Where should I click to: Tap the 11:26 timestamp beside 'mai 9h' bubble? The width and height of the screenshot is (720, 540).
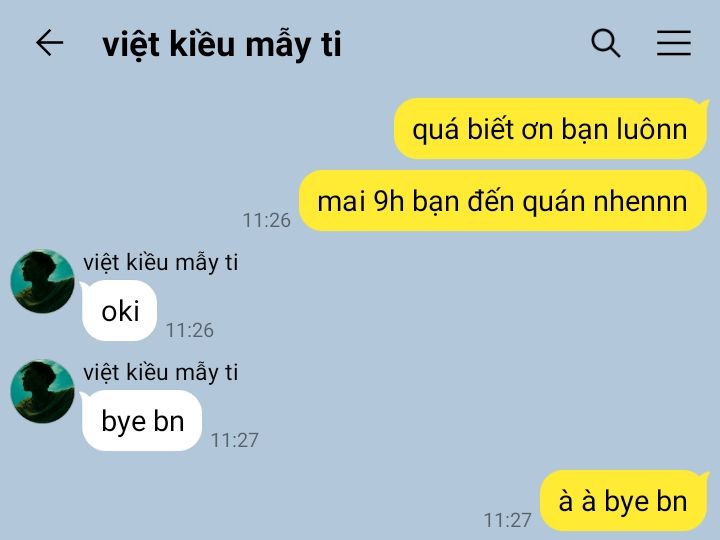pyautogui.click(x=267, y=220)
